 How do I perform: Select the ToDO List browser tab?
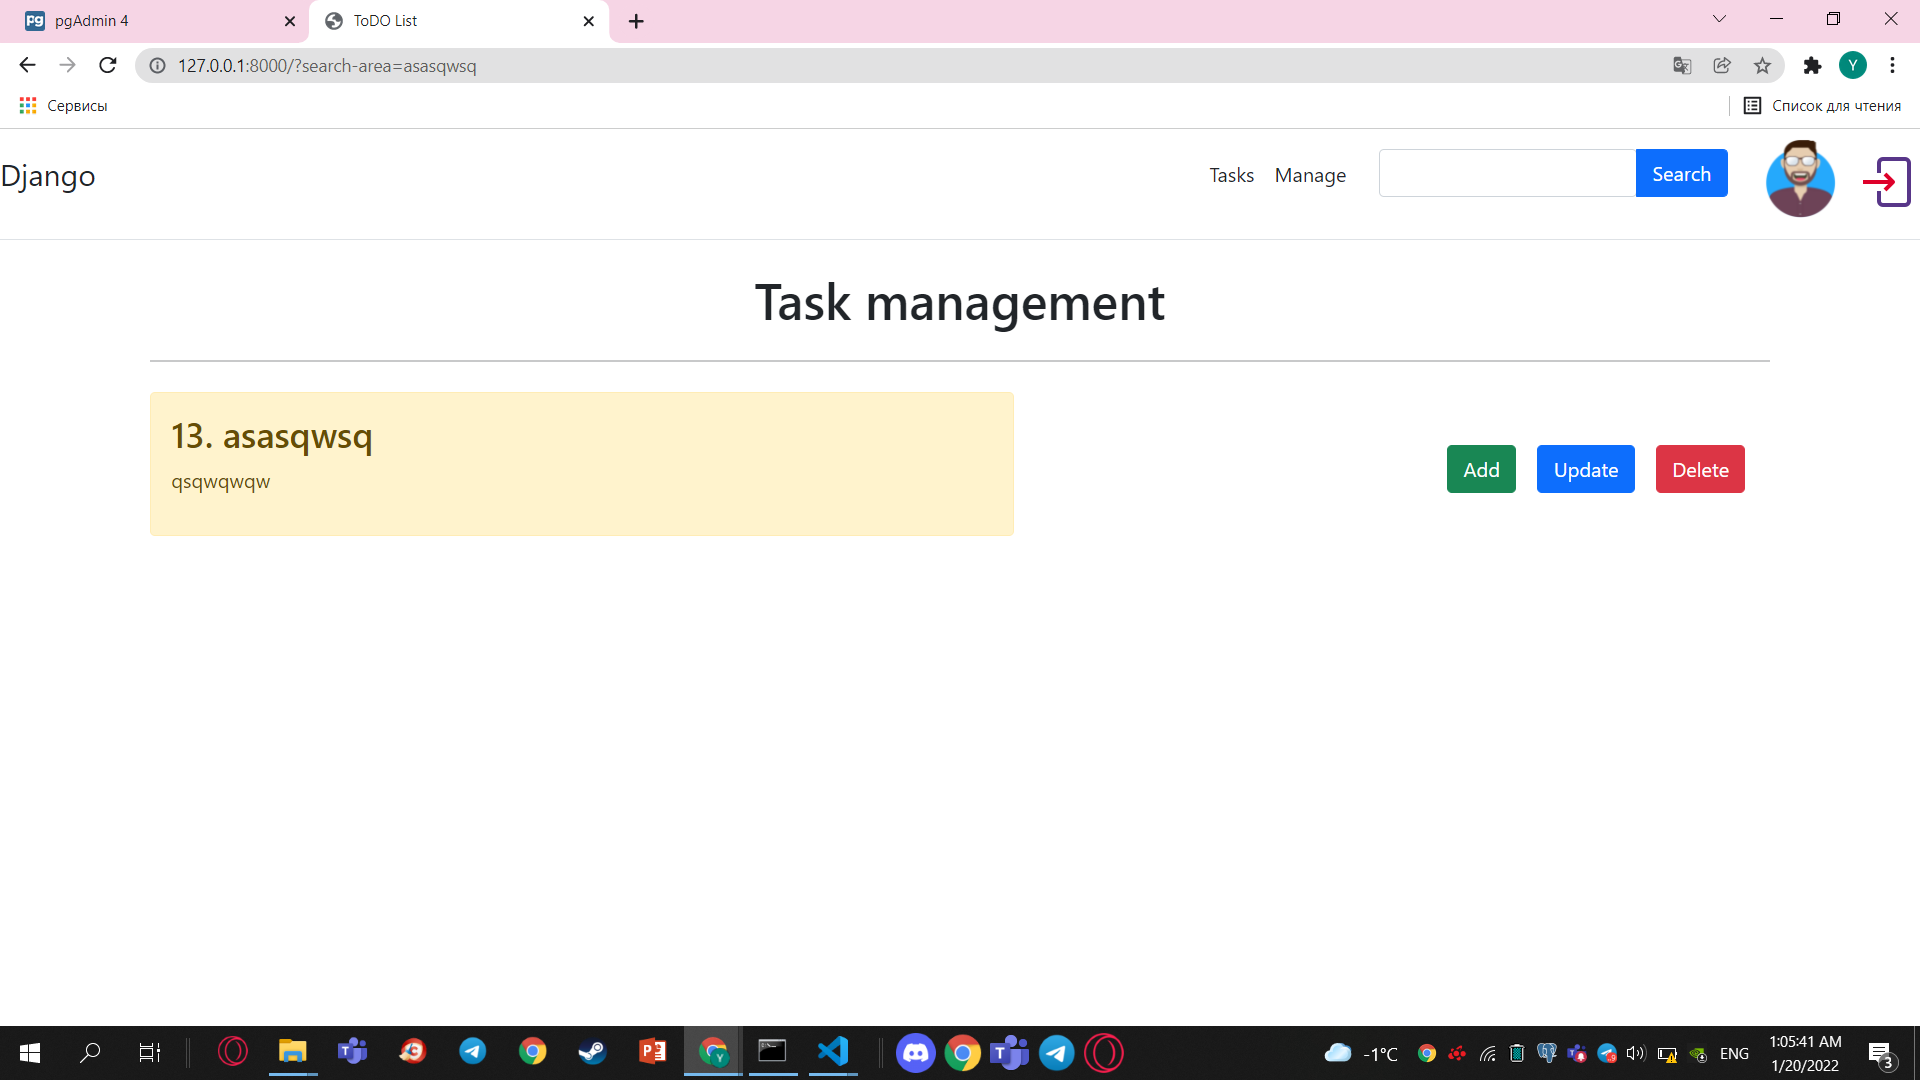click(460, 21)
